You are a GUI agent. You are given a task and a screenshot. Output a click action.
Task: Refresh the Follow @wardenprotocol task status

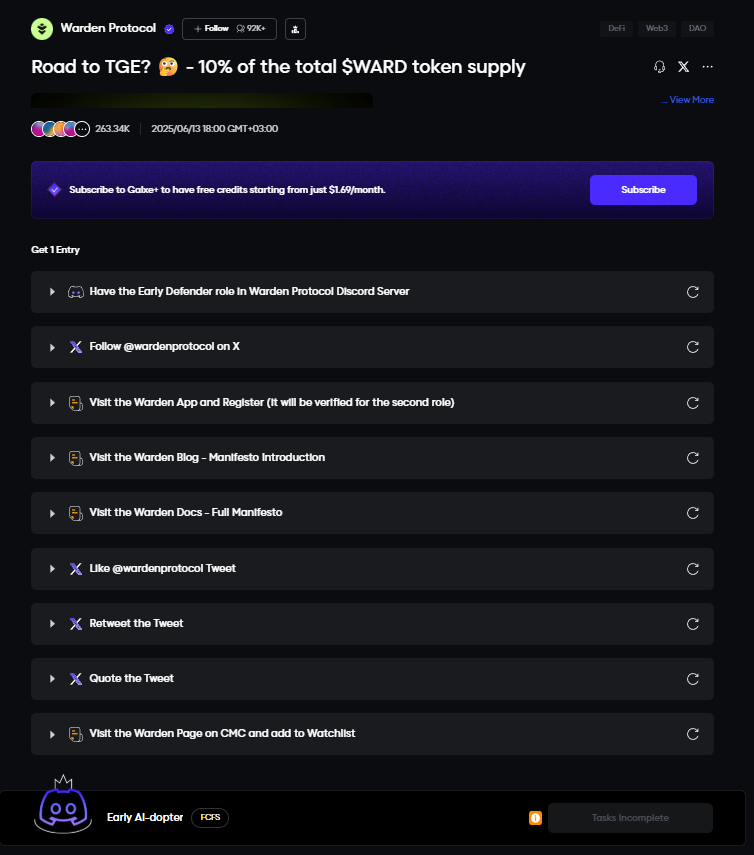(692, 347)
